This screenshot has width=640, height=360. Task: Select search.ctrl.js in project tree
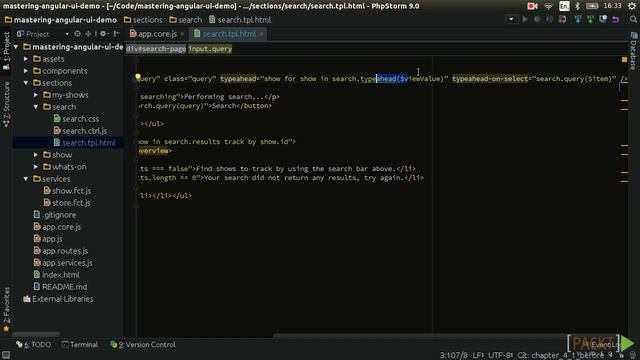point(80,131)
